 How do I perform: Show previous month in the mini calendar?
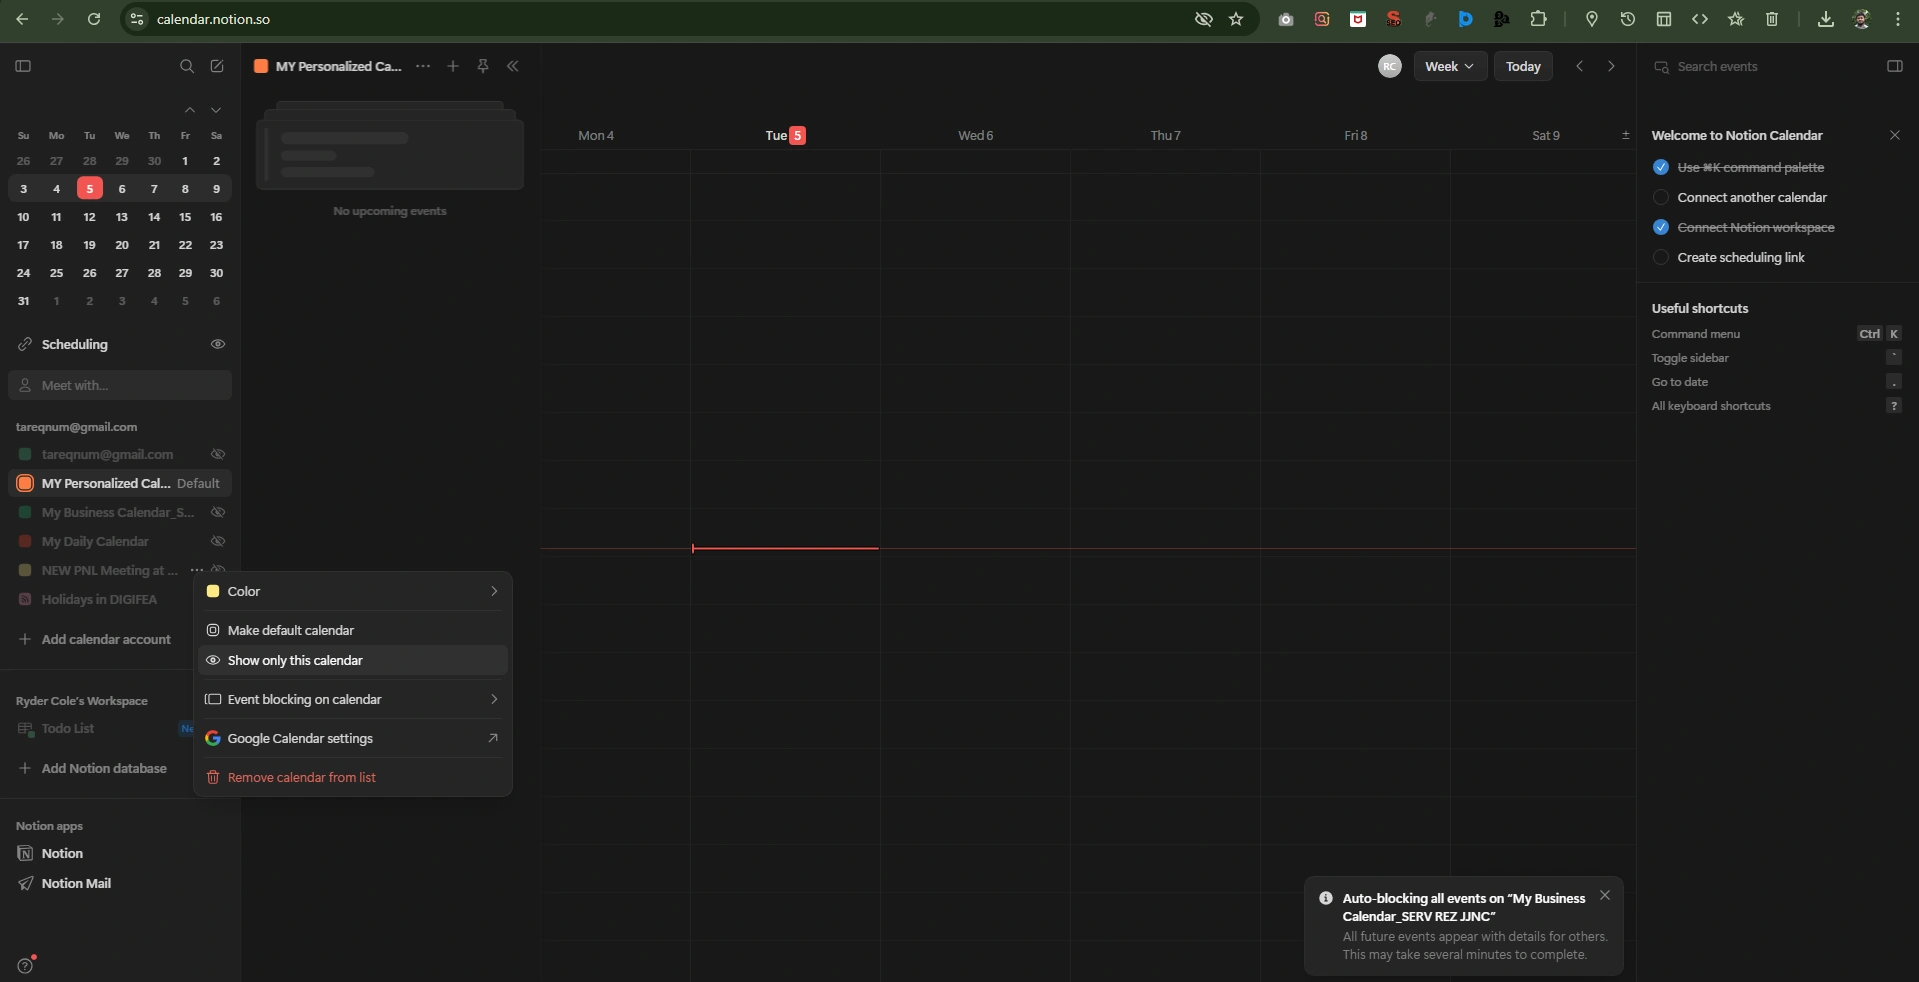coord(189,110)
